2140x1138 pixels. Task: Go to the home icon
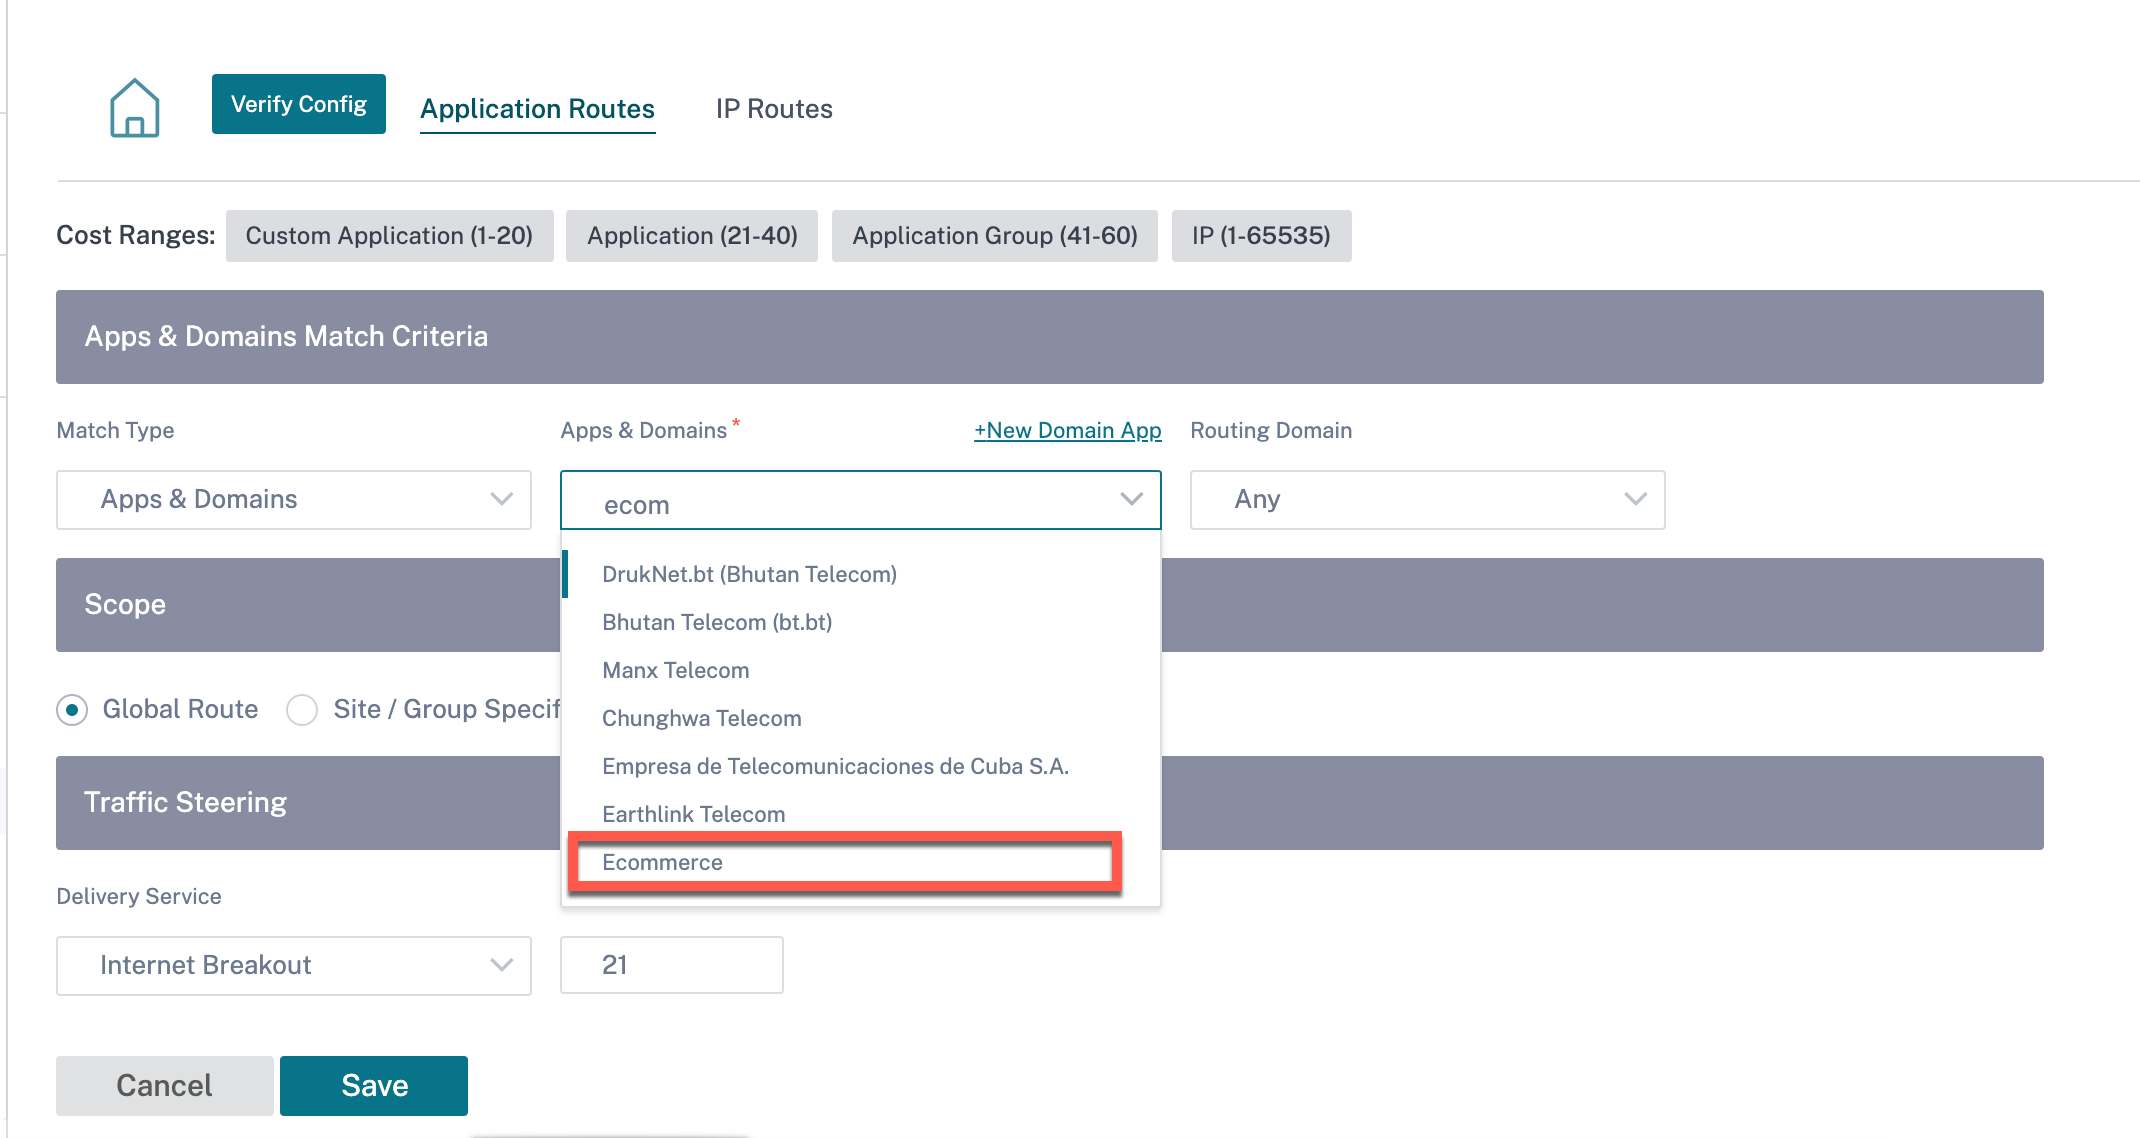click(134, 108)
